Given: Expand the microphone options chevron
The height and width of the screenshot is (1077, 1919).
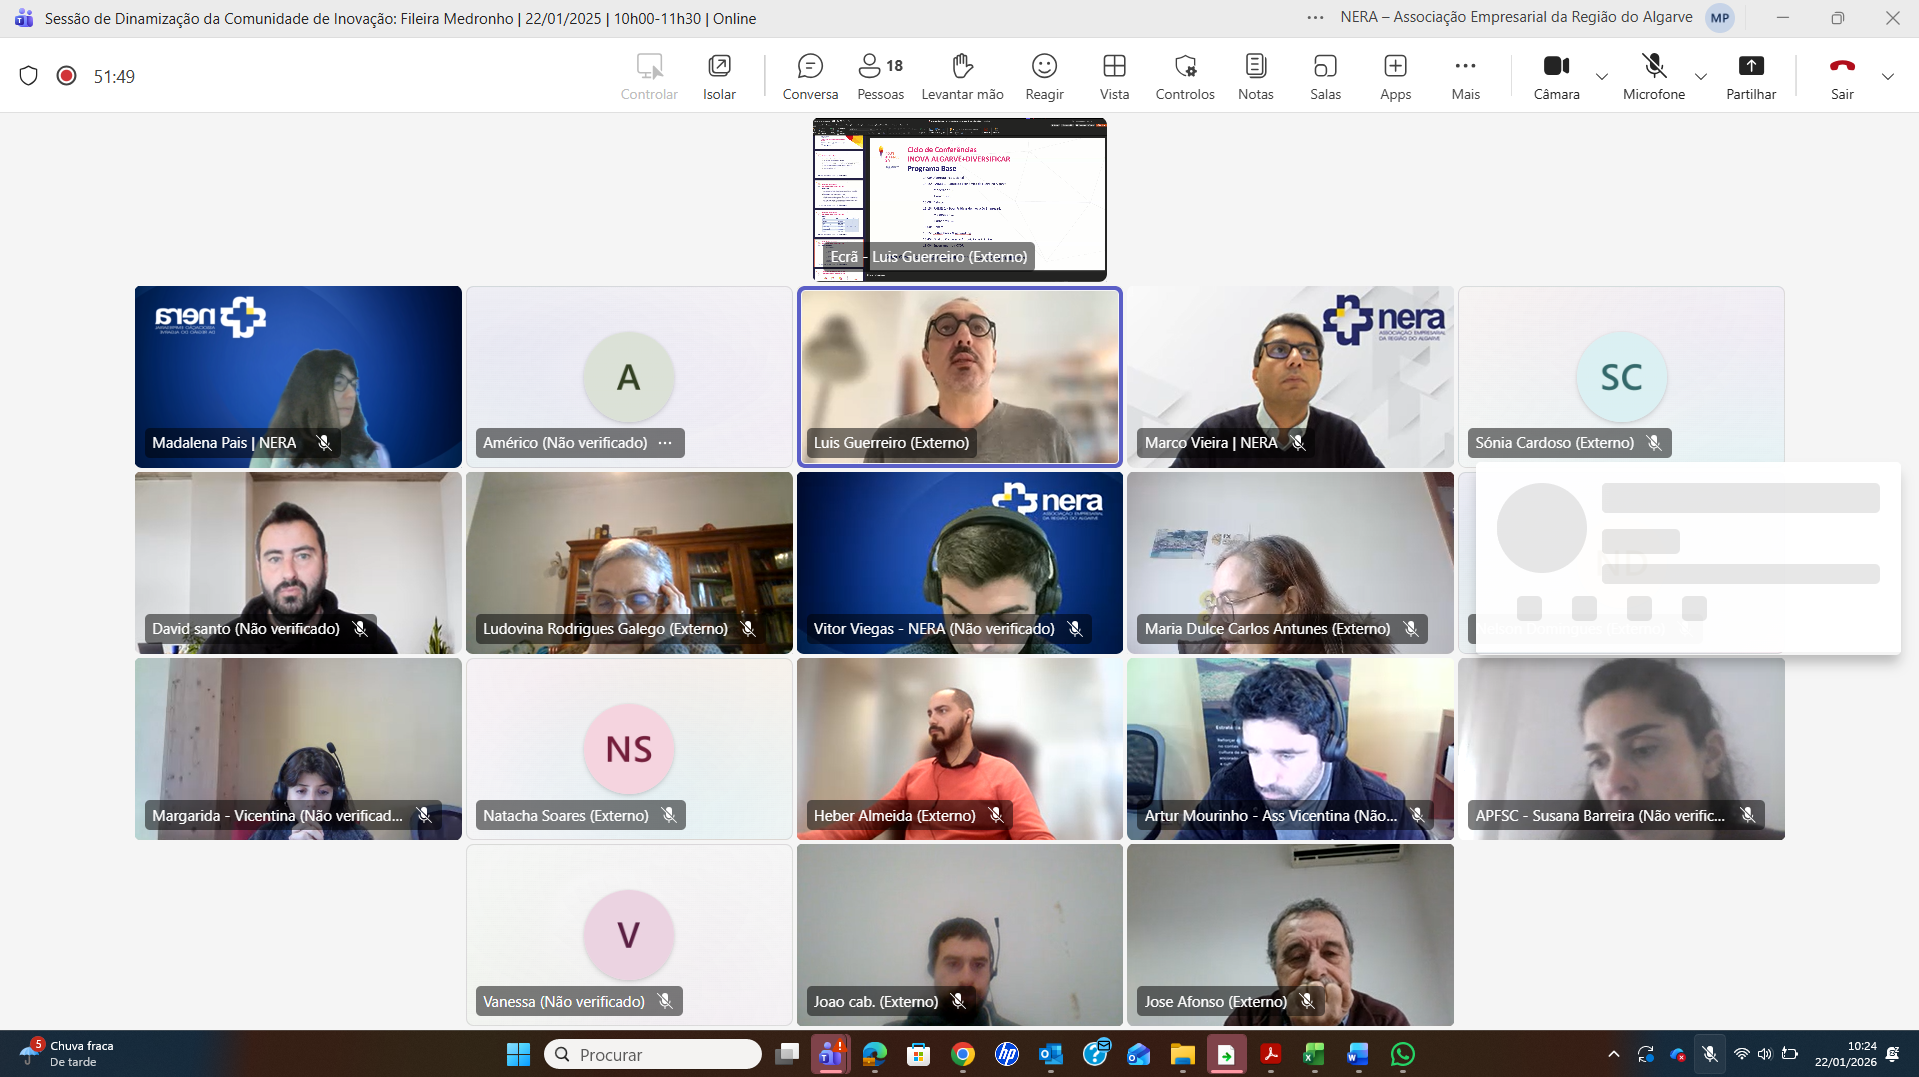Looking at the screenshot, I should 1700,77.
